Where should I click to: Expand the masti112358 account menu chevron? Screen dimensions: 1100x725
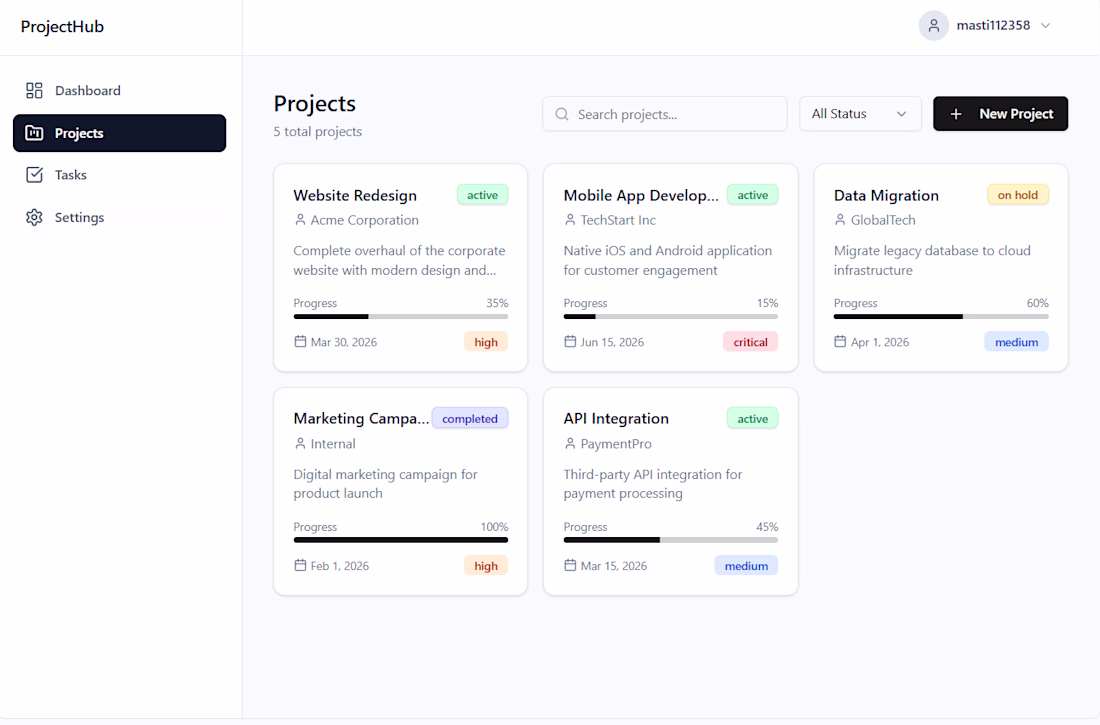[x=1046, y=26]
